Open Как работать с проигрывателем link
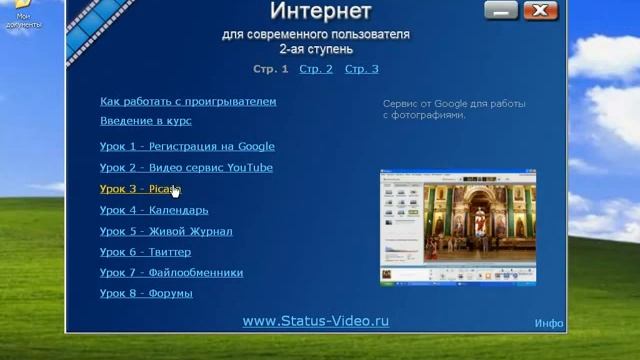This screenshot has height=360, width=640. coord(188,102)
